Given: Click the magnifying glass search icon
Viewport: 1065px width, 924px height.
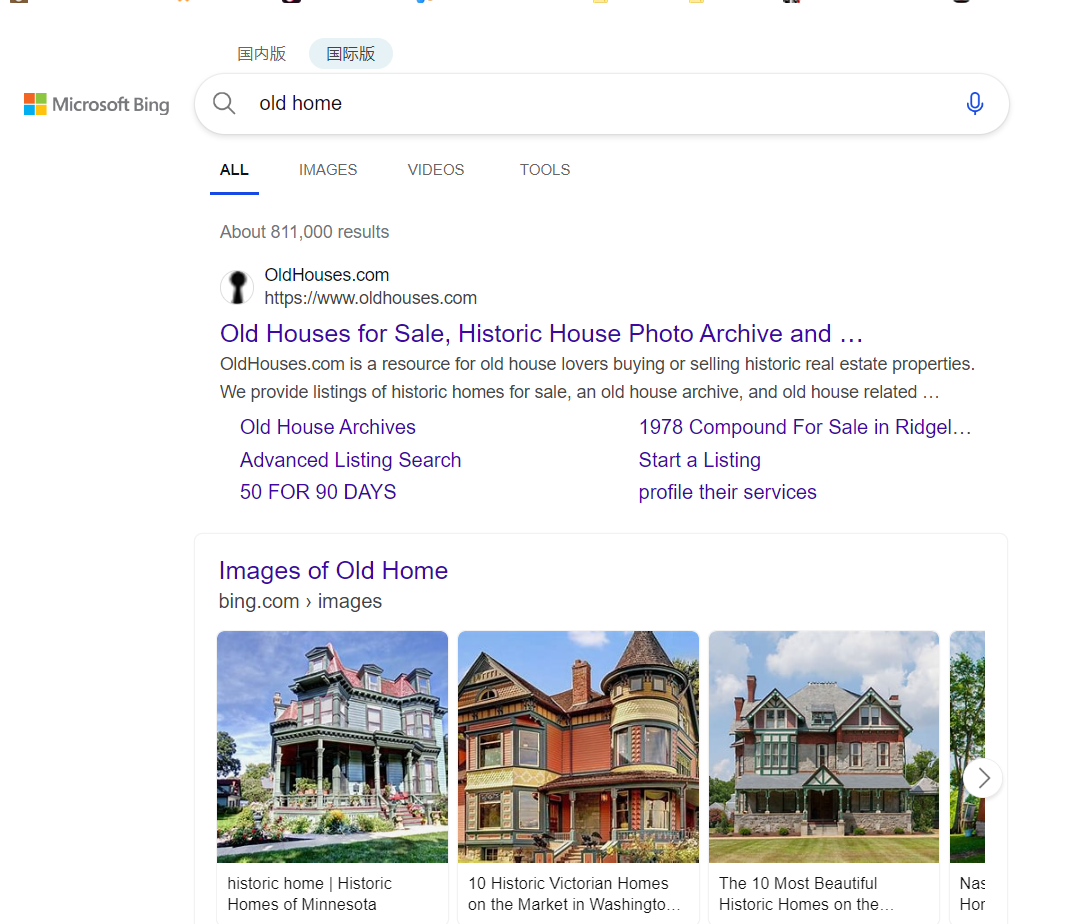Looking at the screenshot, I should (x=224, y=103).
